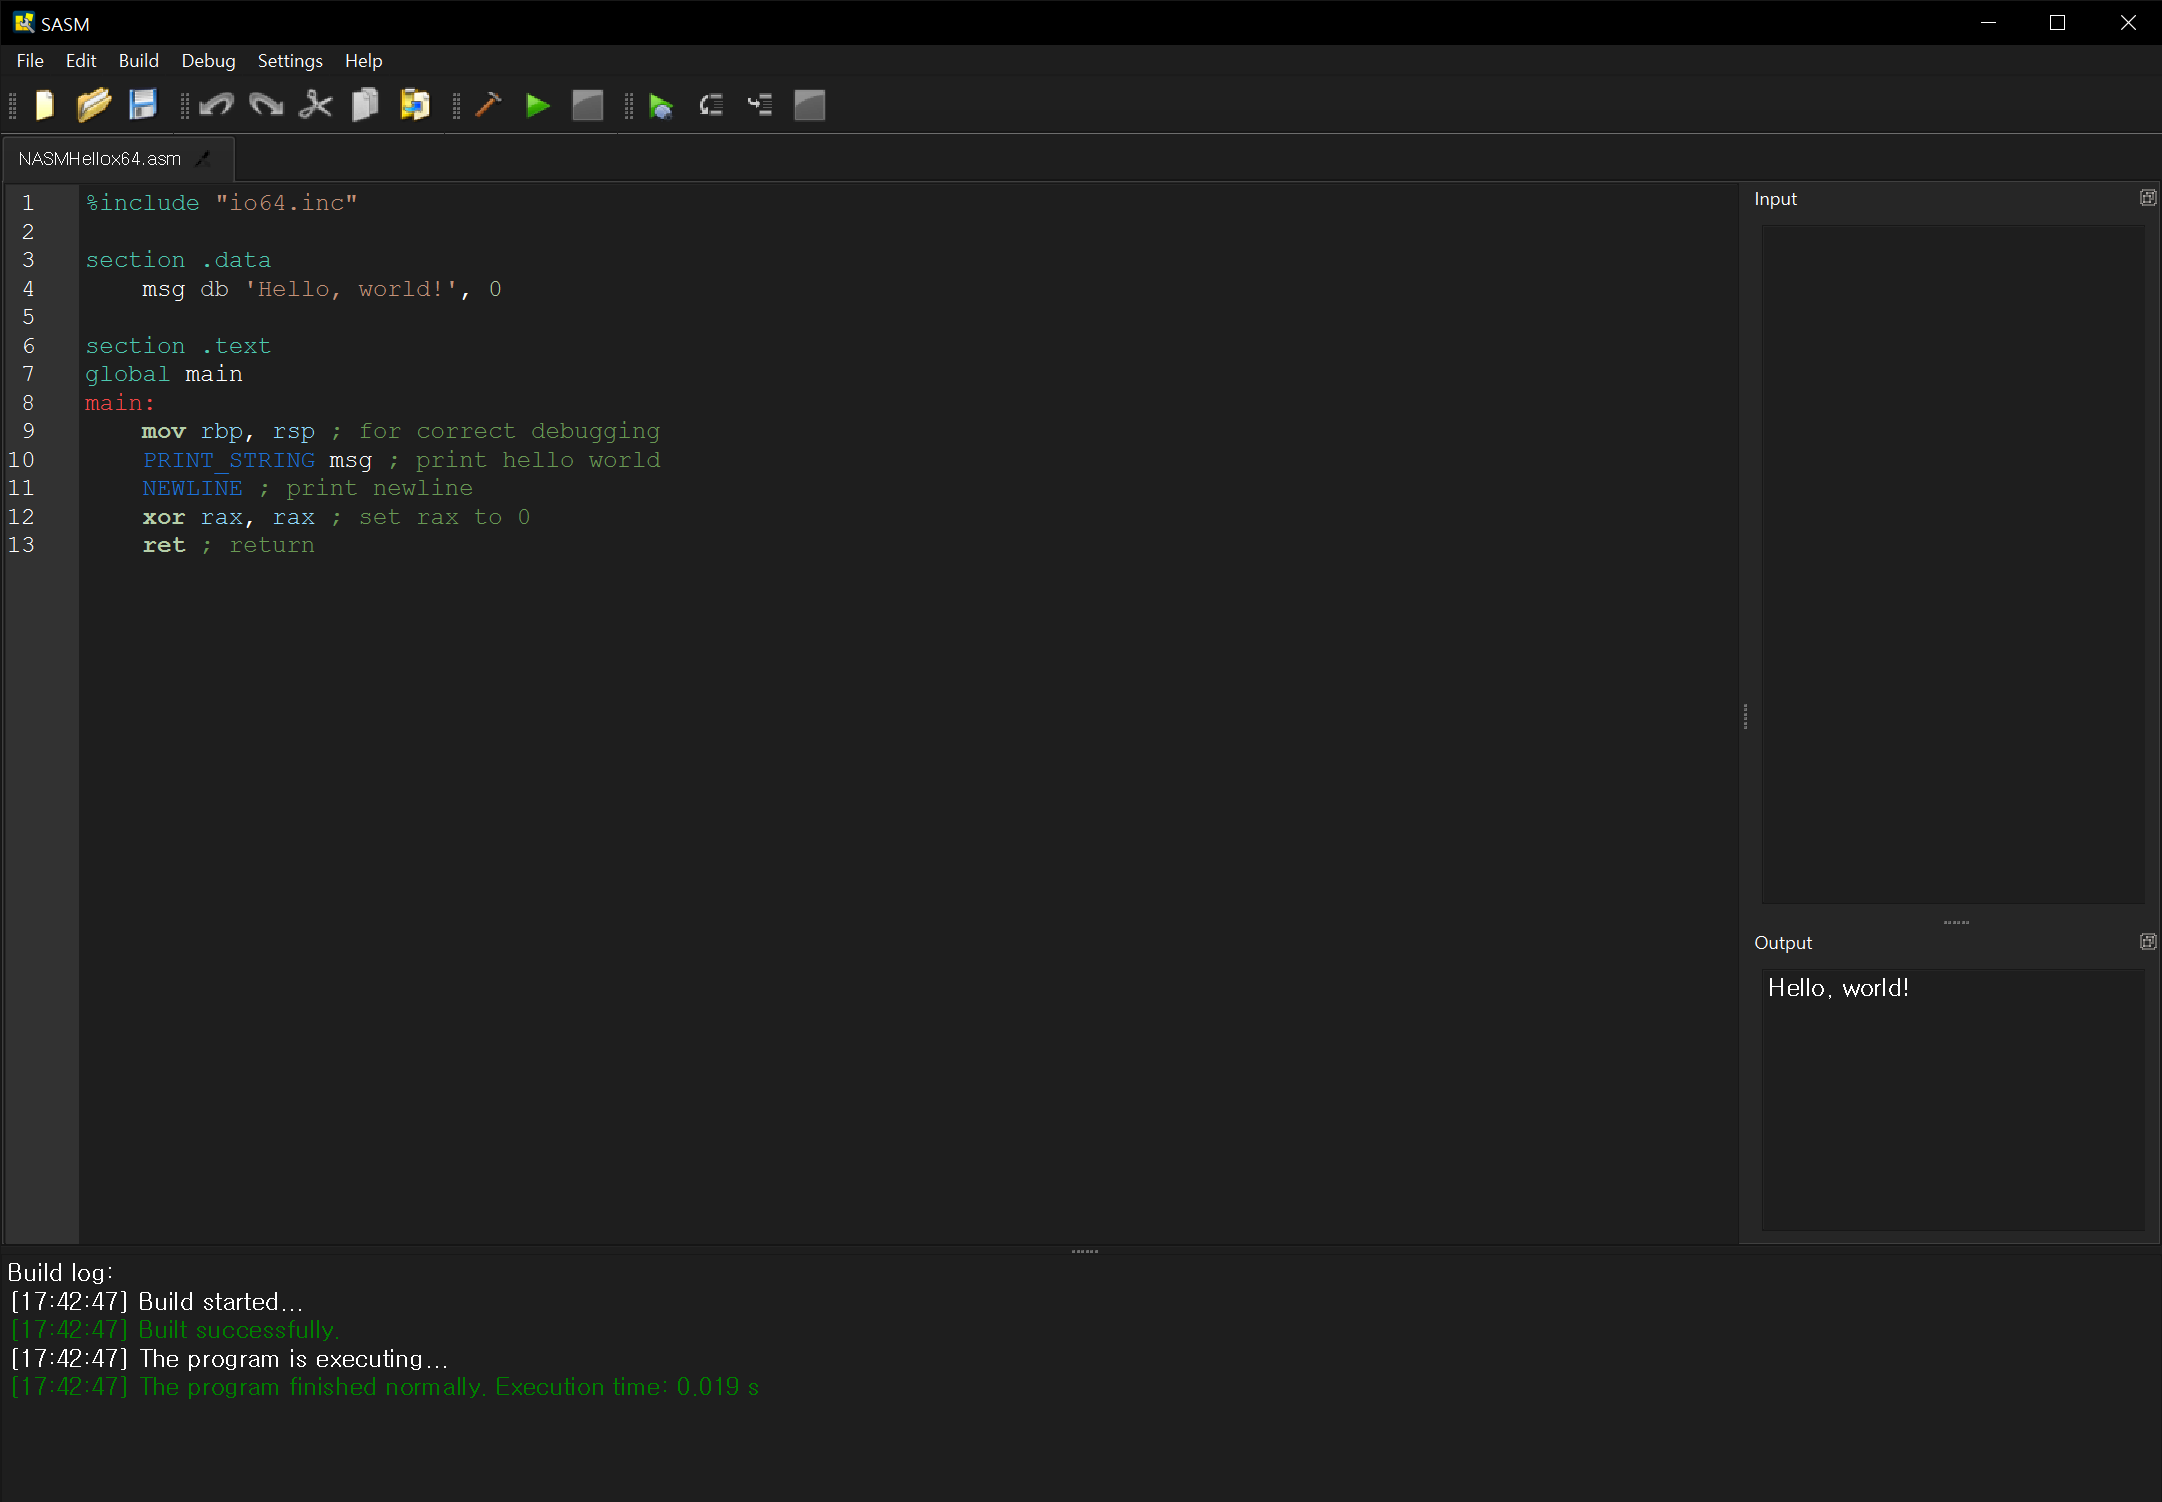Open the Build menu

coord(138,61)
